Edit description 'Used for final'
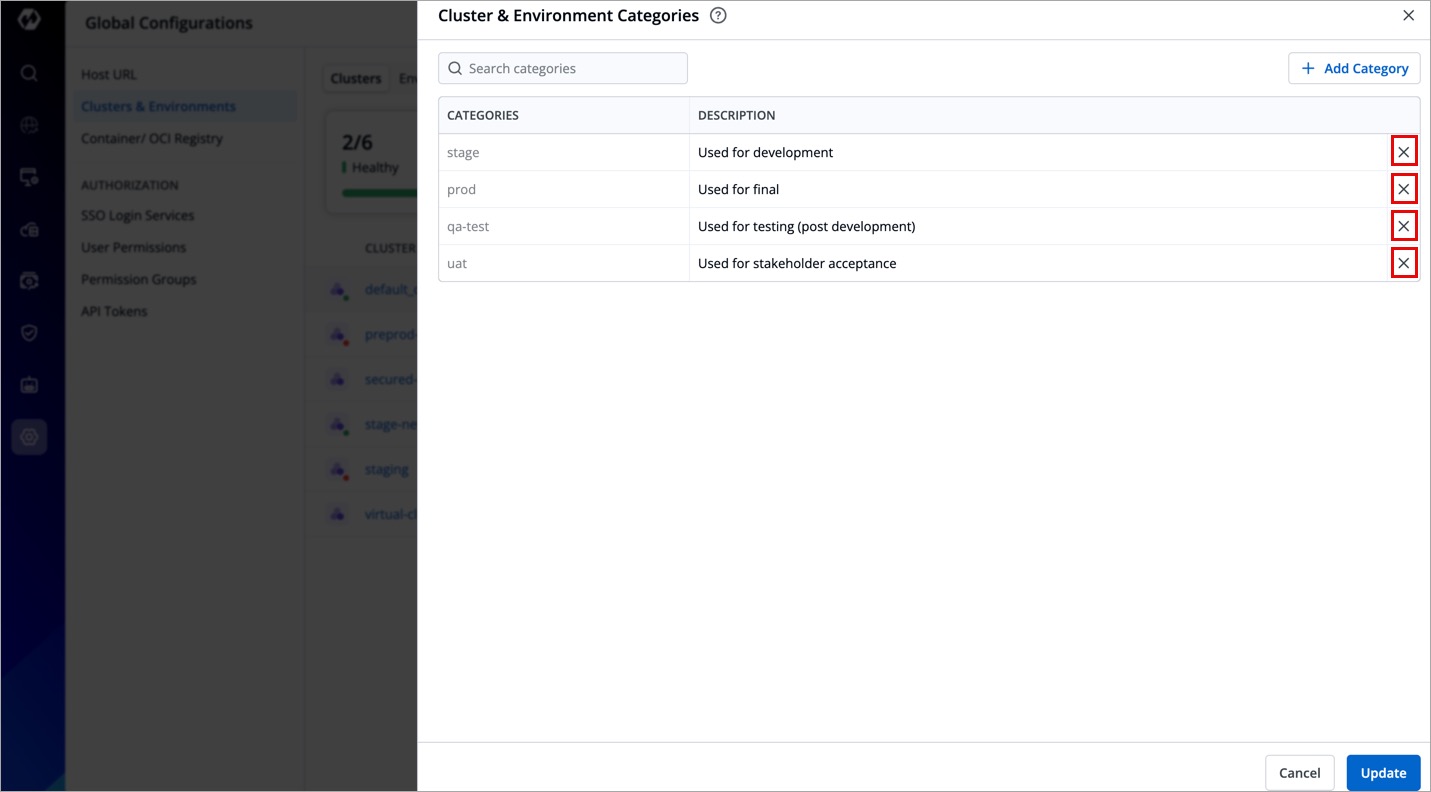Screen dimensions: 1431x792 pyautogui.click(x=1040, y=189)
